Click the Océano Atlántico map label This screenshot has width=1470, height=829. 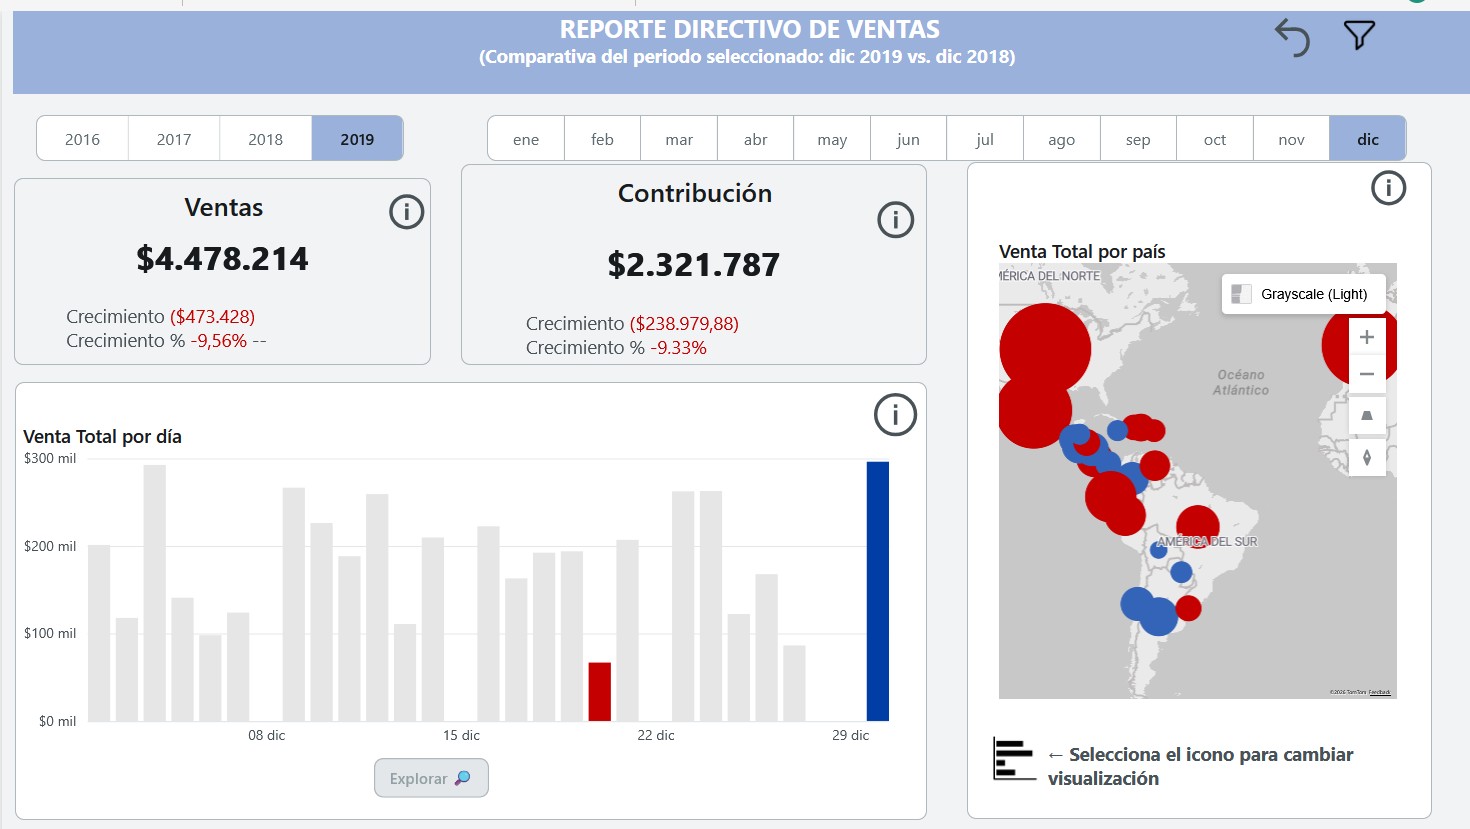[x=1241, y=382]
